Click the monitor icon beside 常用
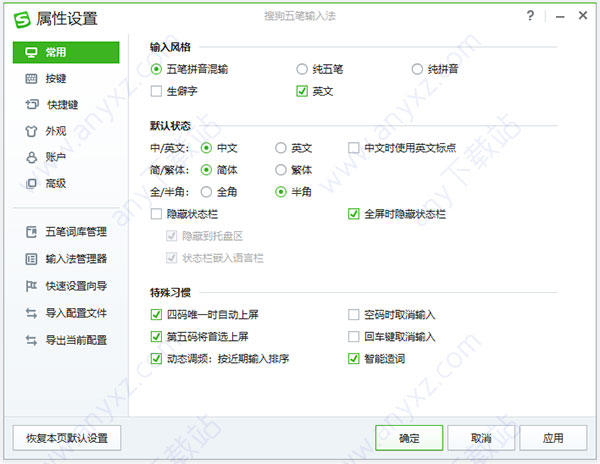600x464 pixels. pos(31,52)
